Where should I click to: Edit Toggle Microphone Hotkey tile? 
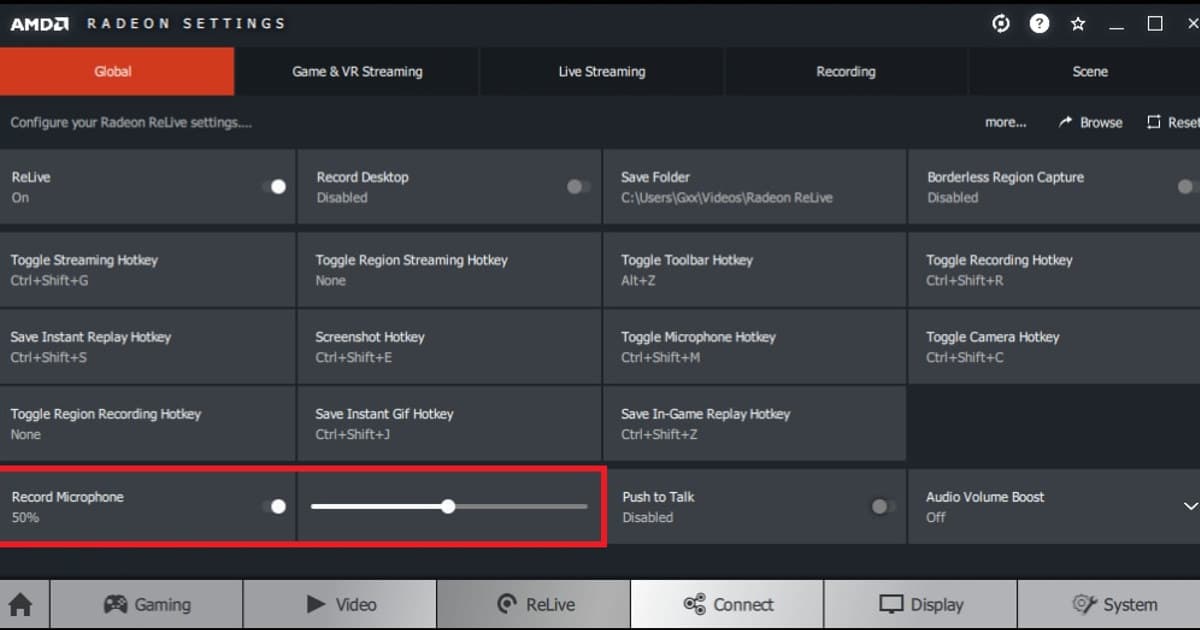coord(755,347)
